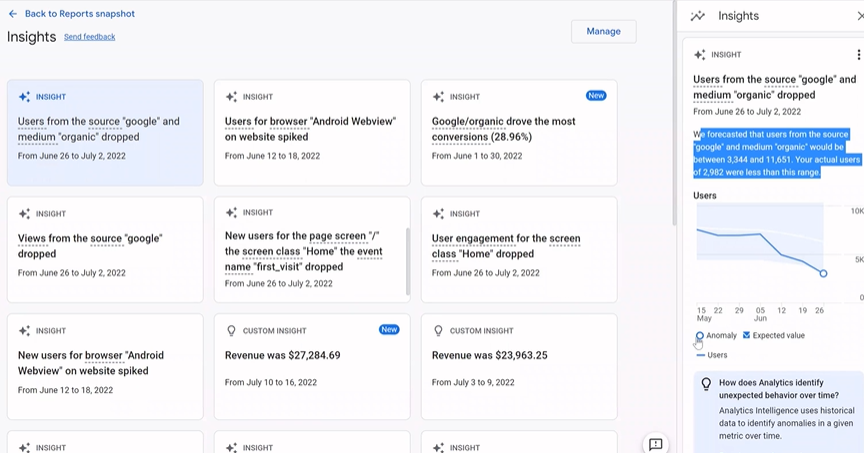This screenshot has width=864, height=453.
Task: Click lightbulb icon beside How does Analytics identify
Action: pos(706,384)
